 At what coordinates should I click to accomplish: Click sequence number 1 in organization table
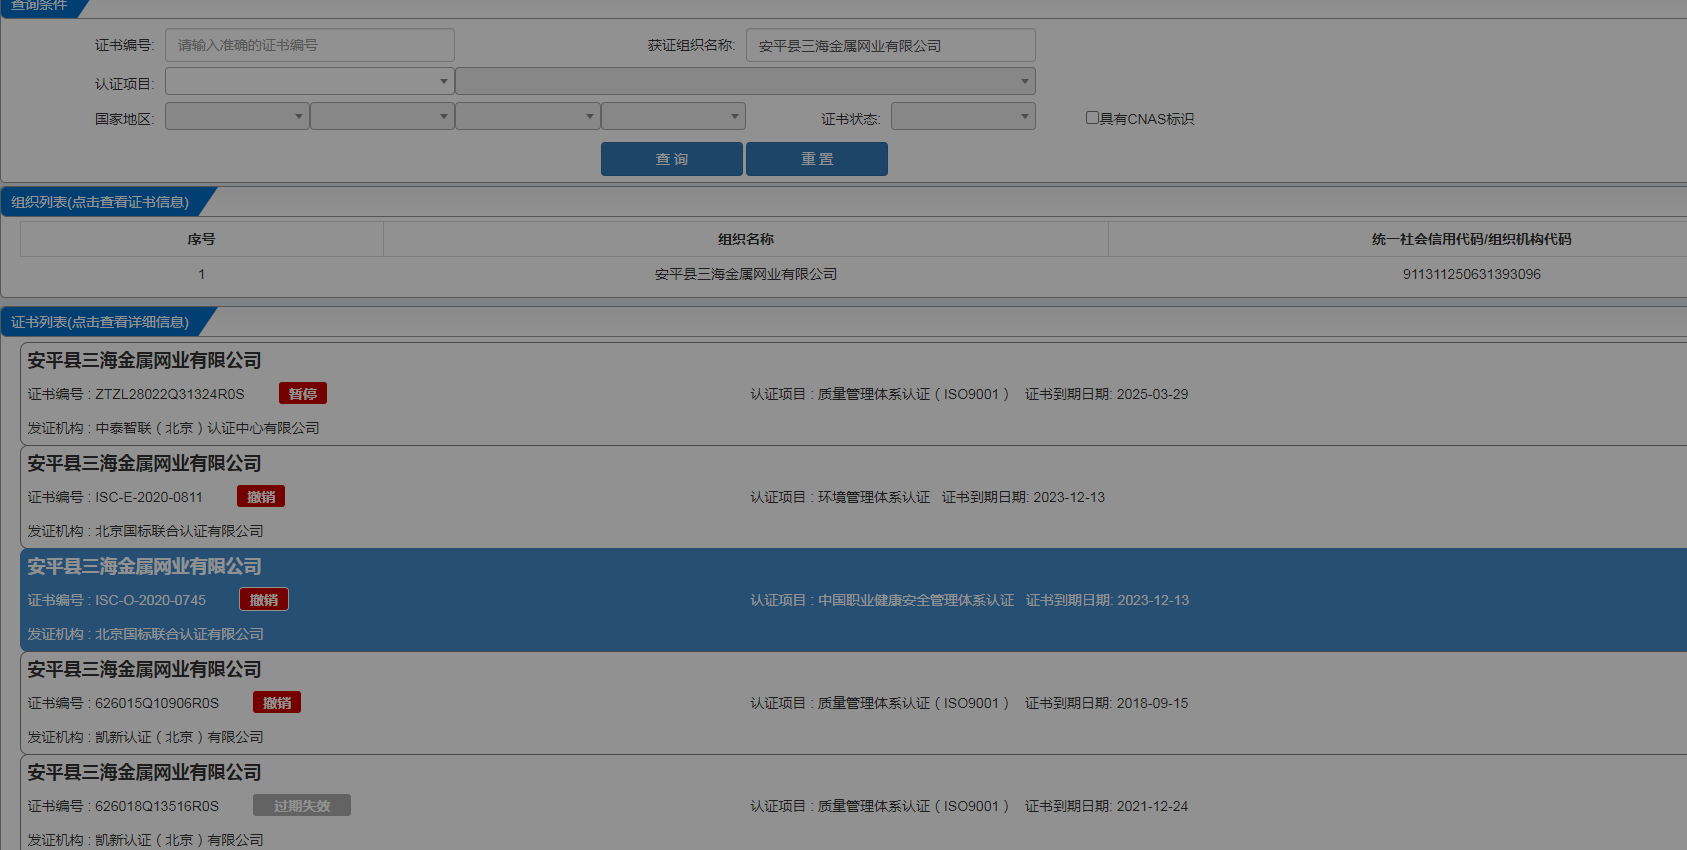click(201, 274)
